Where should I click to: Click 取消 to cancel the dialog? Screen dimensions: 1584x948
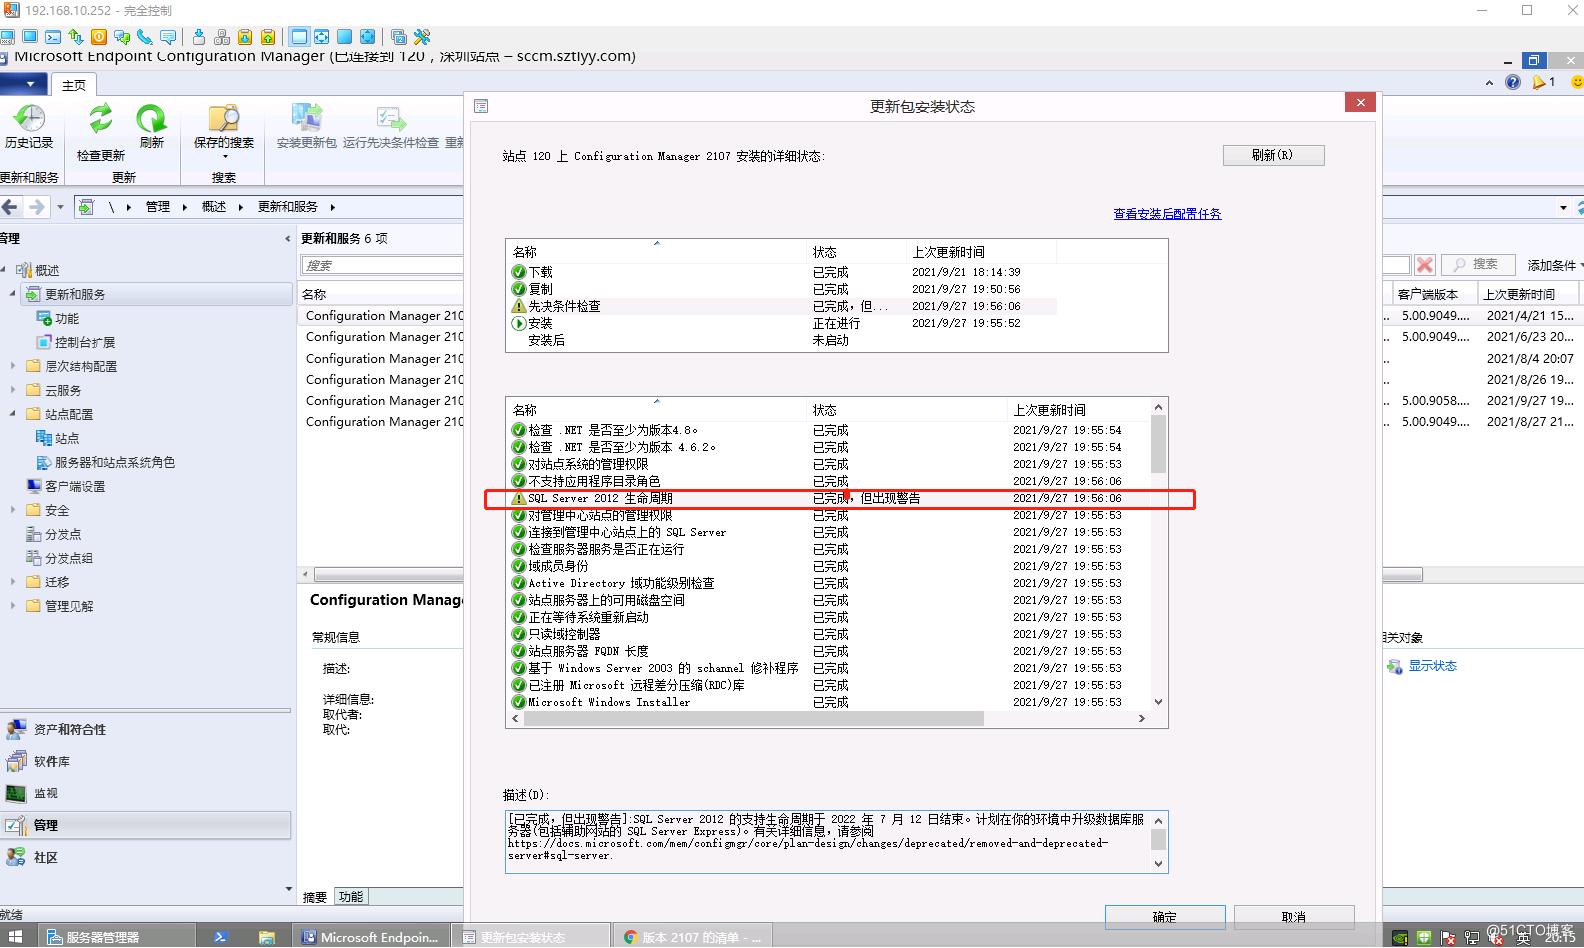point(1294,917)
